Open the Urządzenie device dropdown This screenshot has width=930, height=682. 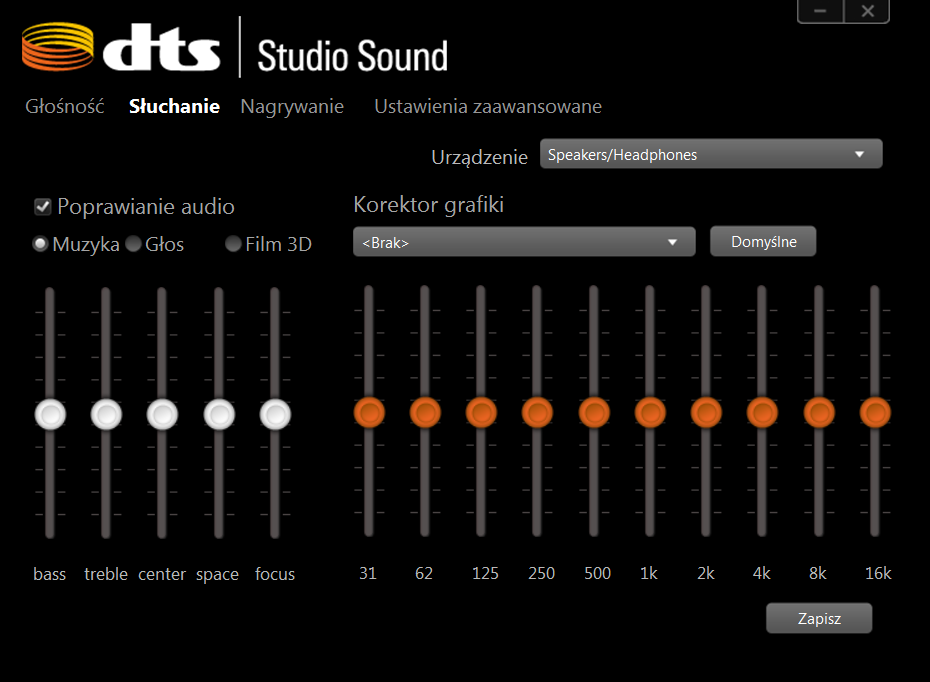click(x=711, y=154)
